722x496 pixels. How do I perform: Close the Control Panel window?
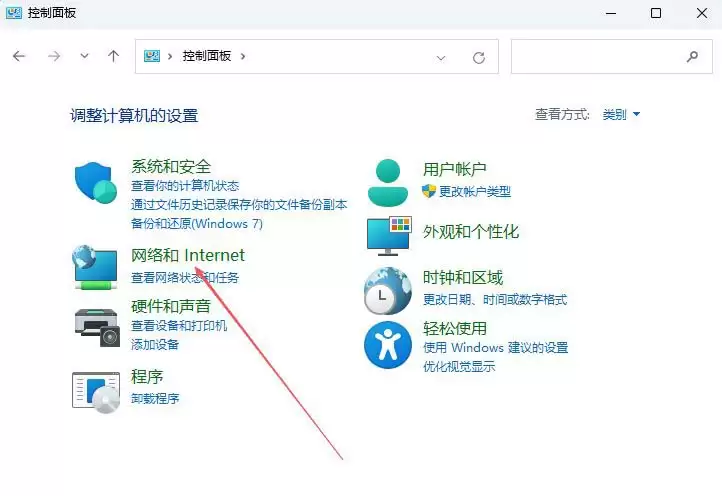tap(702, 13)
